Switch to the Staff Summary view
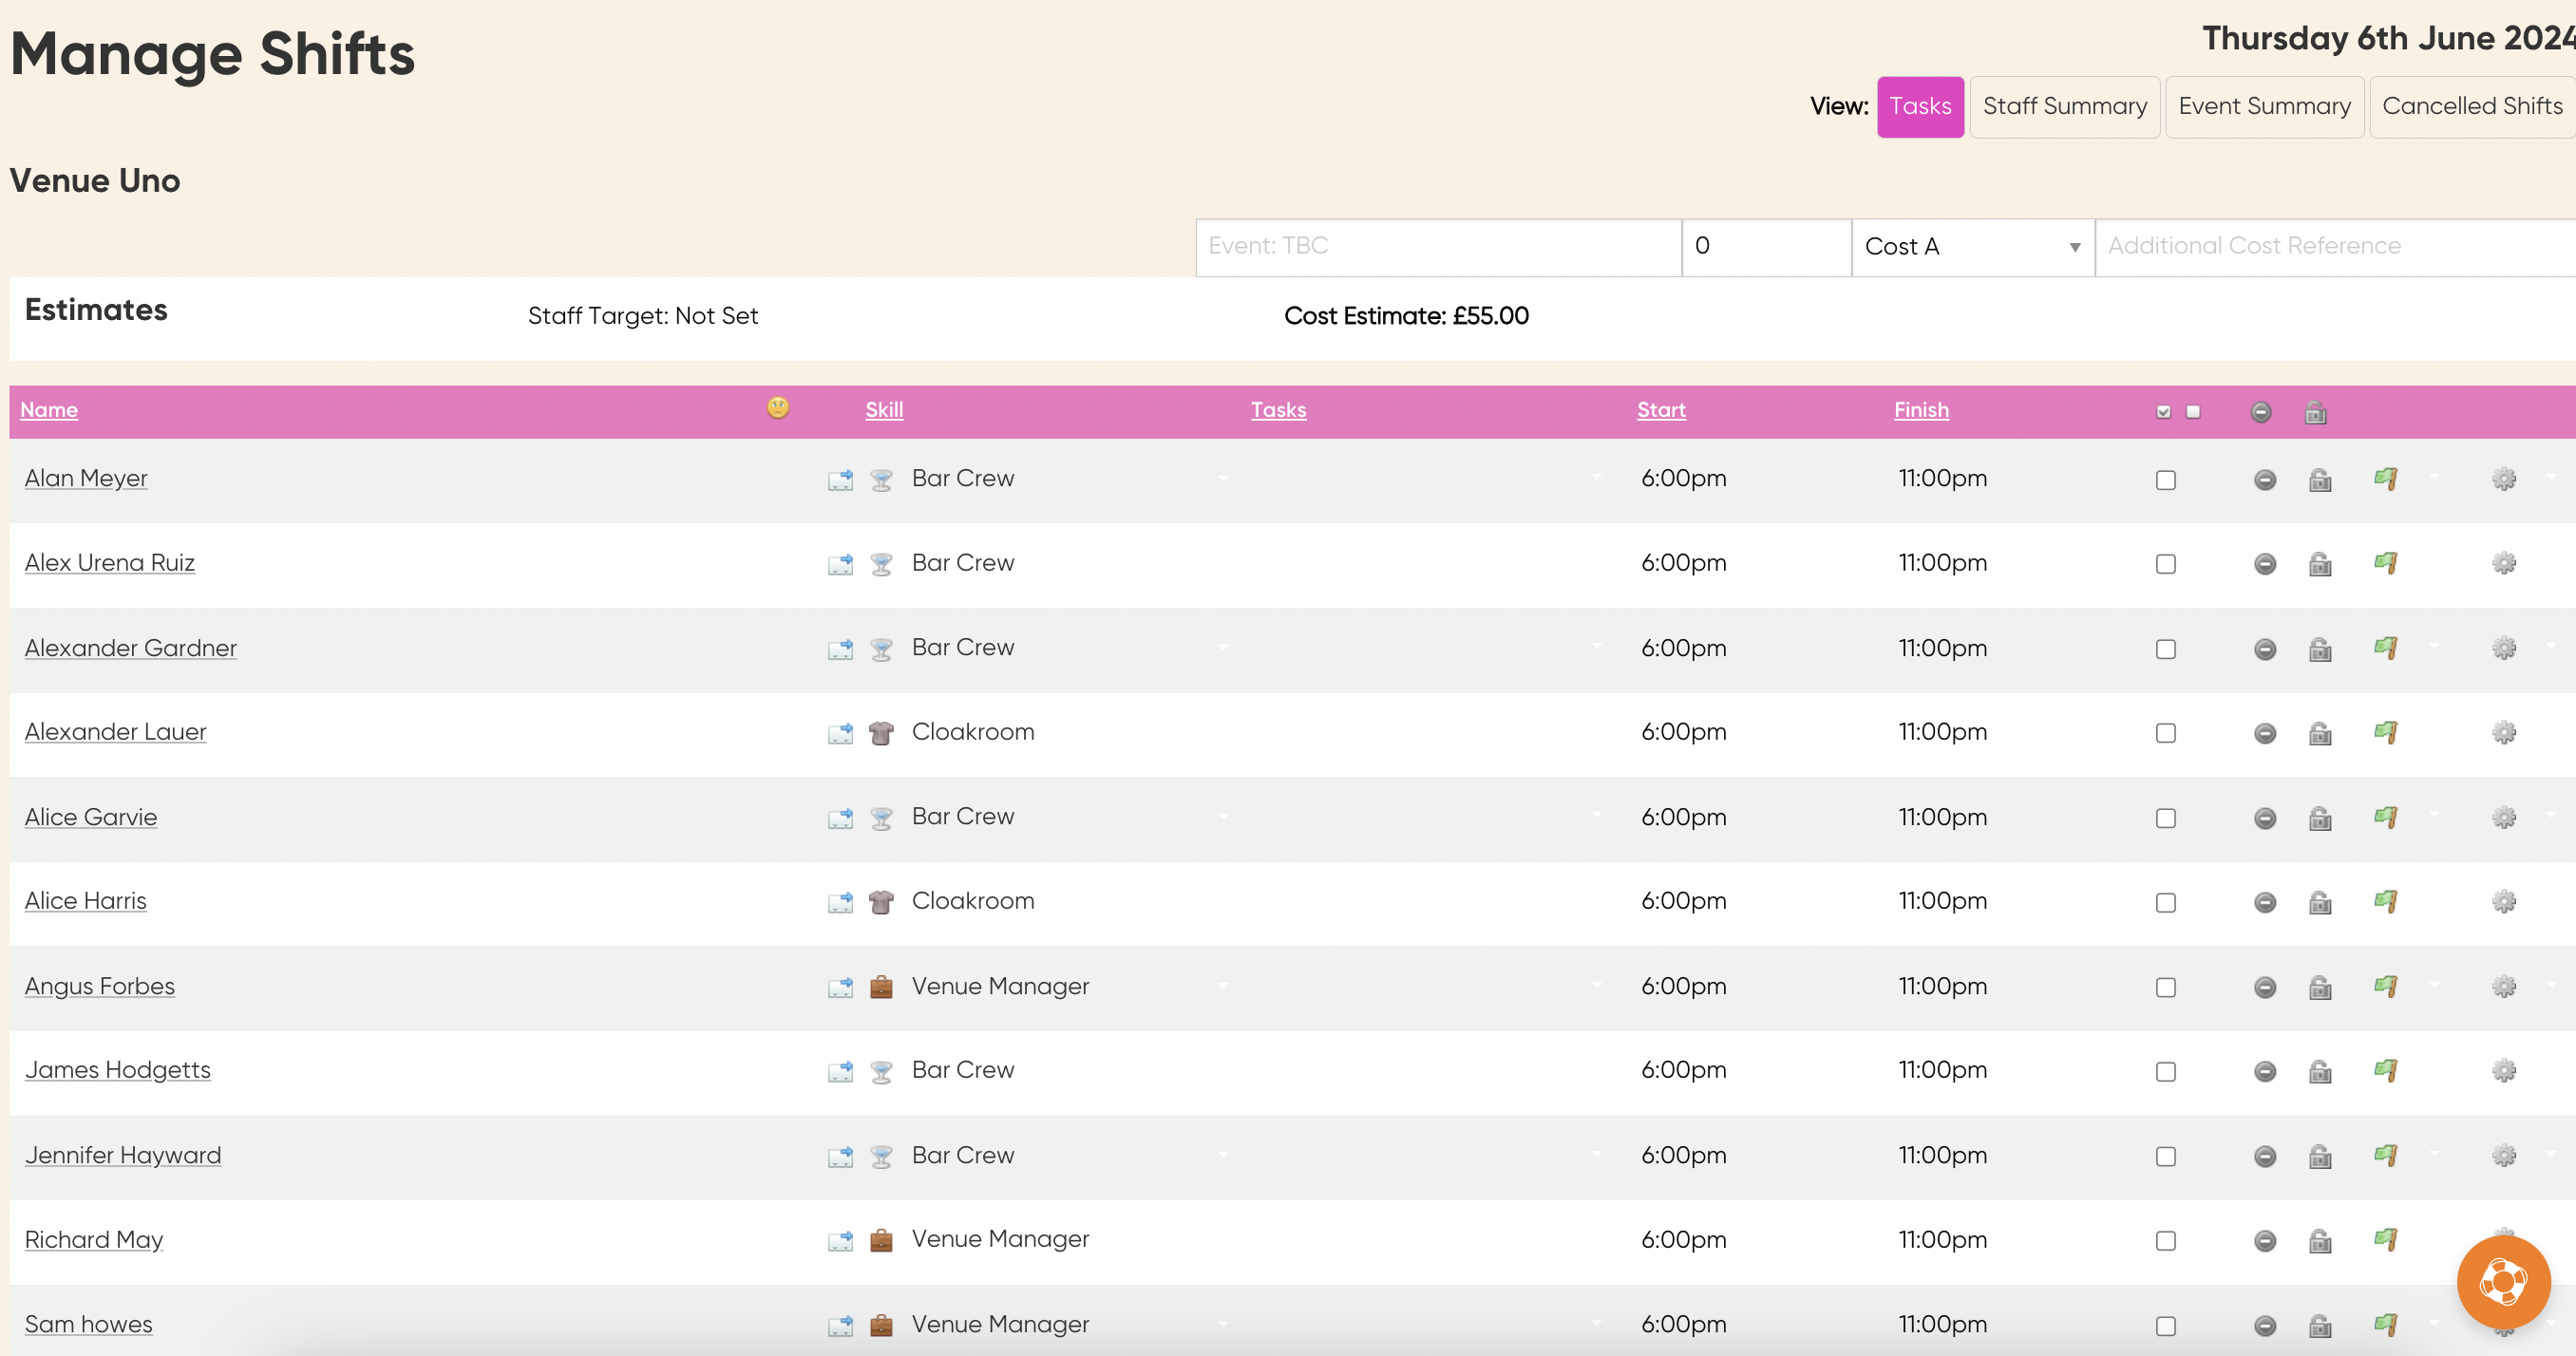The width and height of the screenshot is (2576, 1356). pos(2064,106)
